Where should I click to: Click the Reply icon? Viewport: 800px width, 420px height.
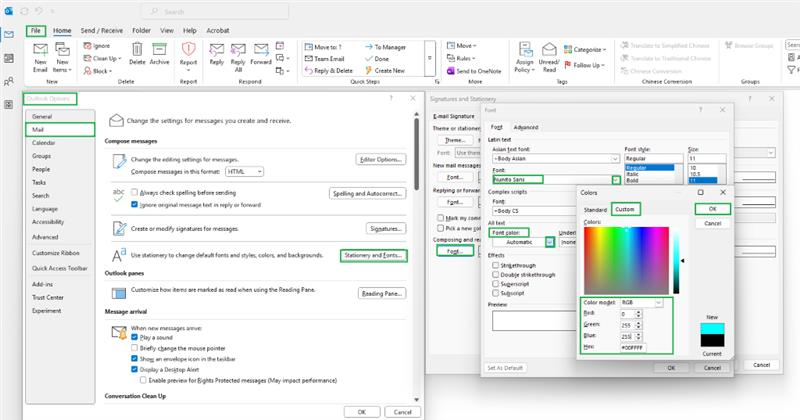pos(217,50)
